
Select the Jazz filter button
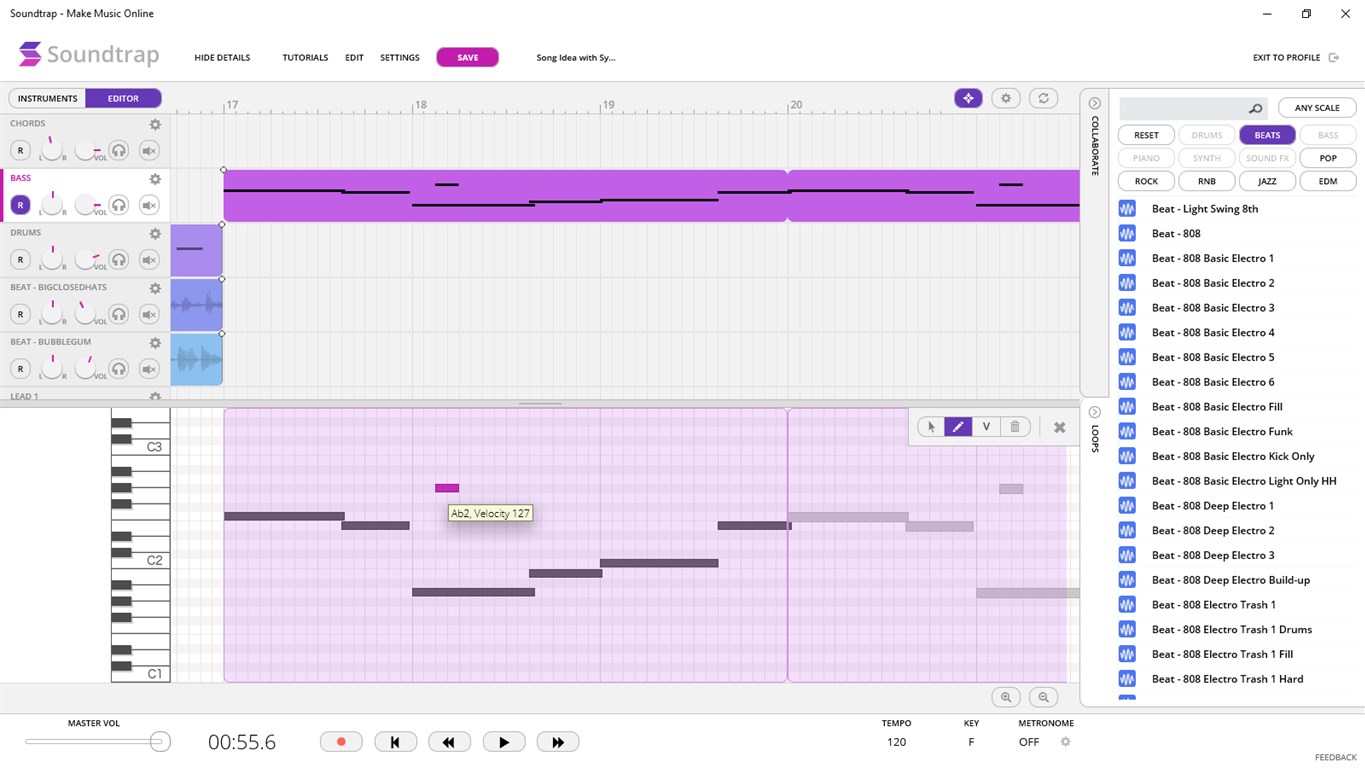coord(1267,181)
